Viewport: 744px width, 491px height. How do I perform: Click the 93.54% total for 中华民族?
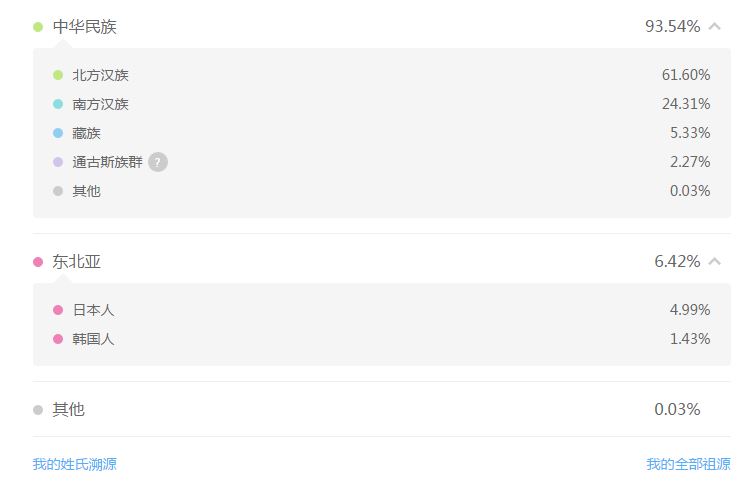[x=672, y=27]
